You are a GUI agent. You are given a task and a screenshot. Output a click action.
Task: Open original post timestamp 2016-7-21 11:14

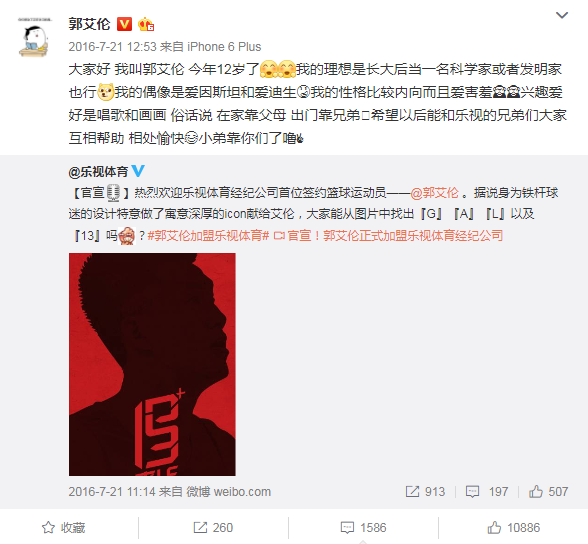coord(112,492)
